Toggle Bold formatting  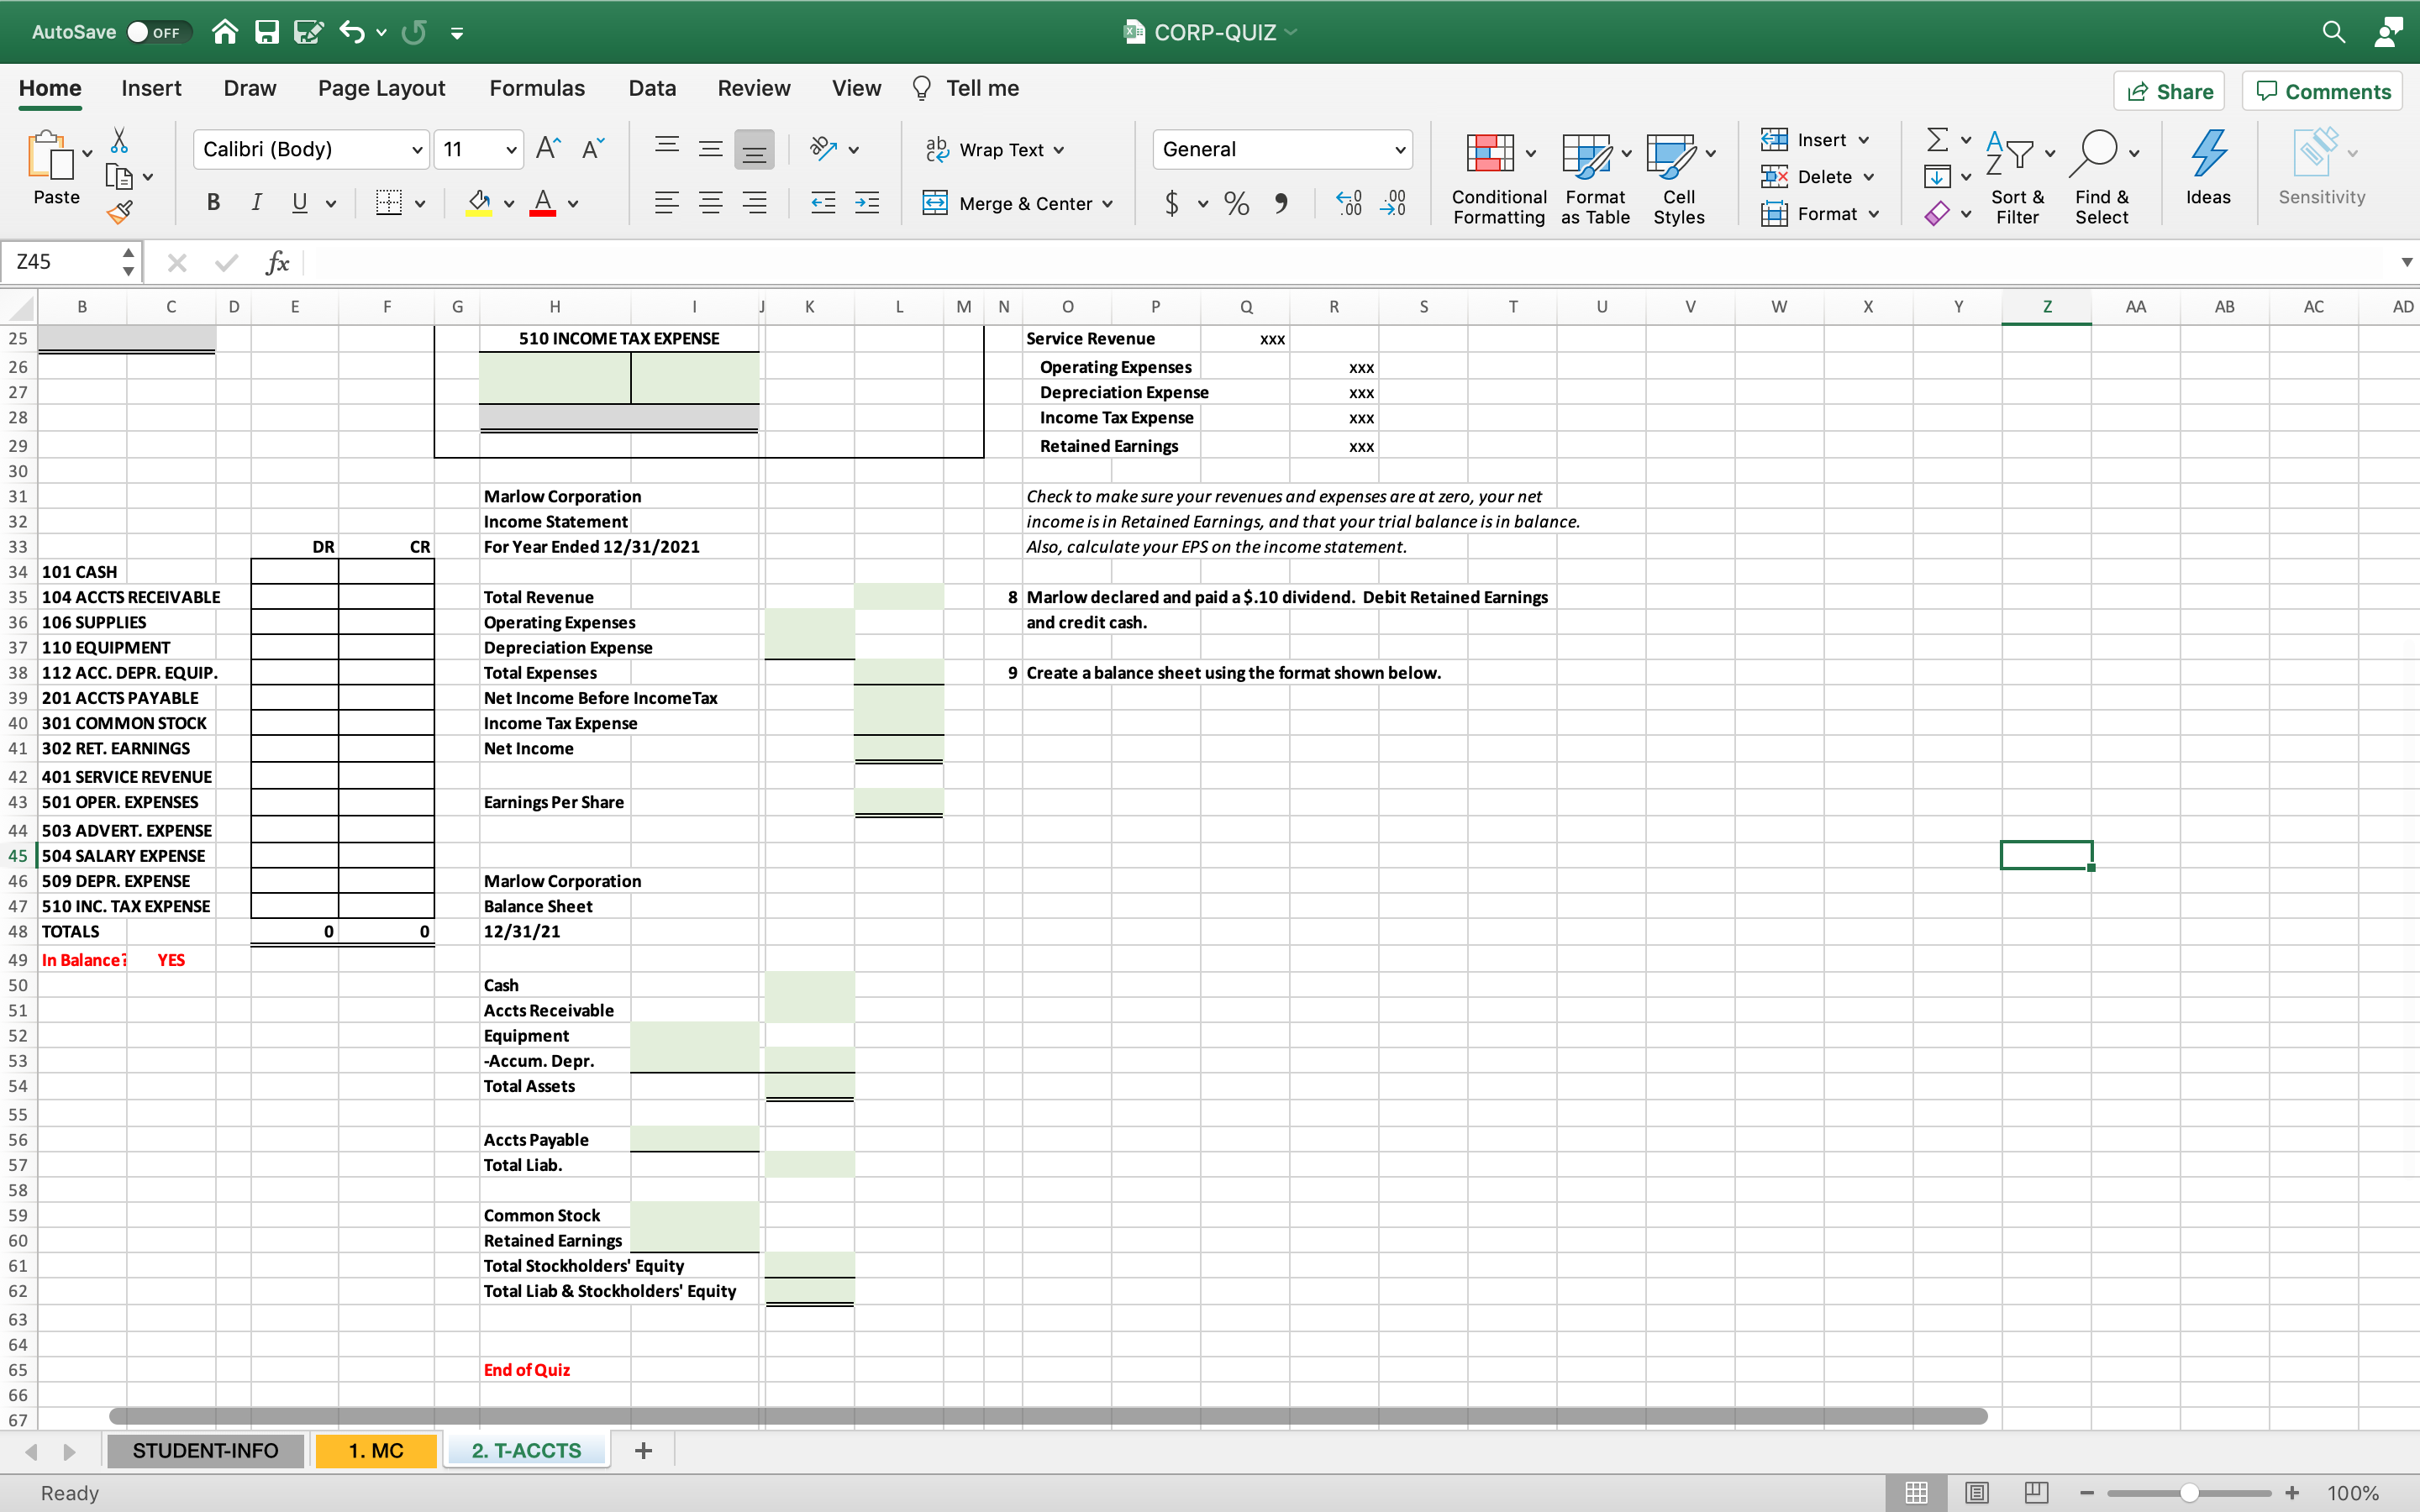[213, 203]
